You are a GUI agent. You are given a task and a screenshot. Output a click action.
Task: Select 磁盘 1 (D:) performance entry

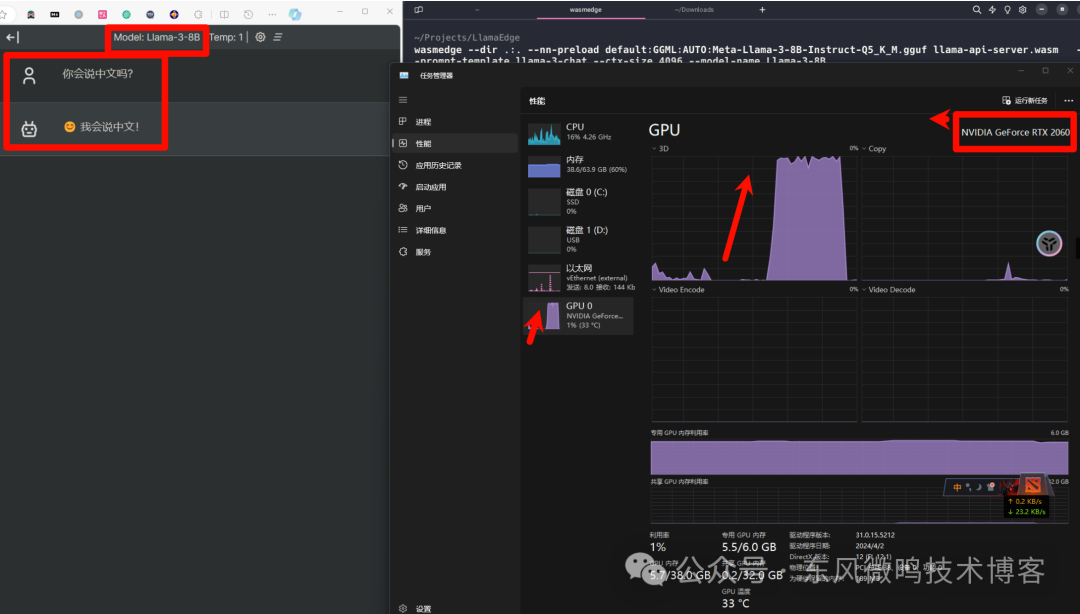click(579, 239)
